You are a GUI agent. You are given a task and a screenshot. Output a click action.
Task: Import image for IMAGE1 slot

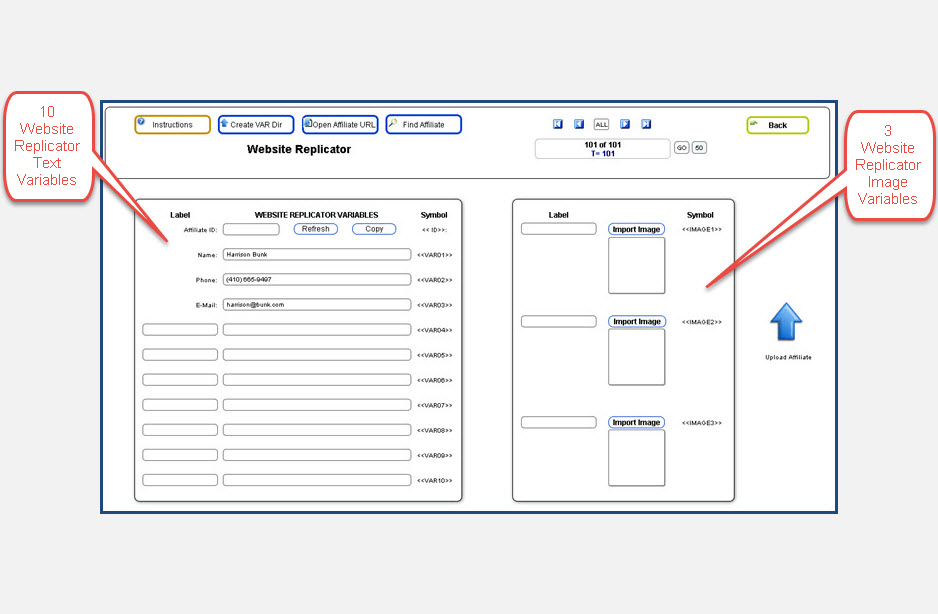[x=636, y=230]
